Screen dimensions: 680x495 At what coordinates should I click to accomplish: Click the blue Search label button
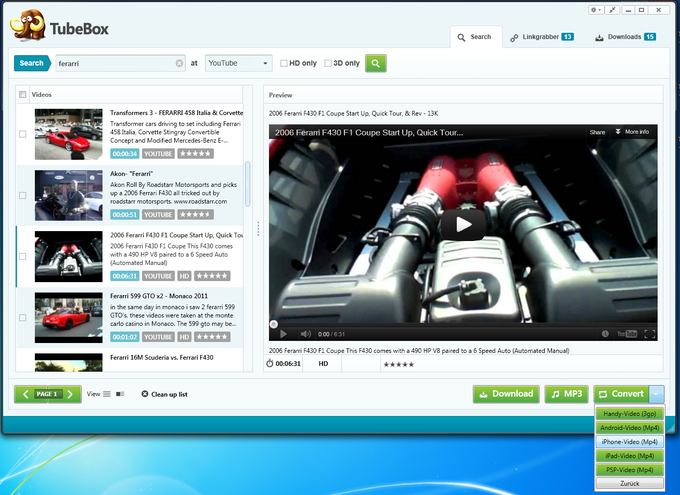pos(32,63)
